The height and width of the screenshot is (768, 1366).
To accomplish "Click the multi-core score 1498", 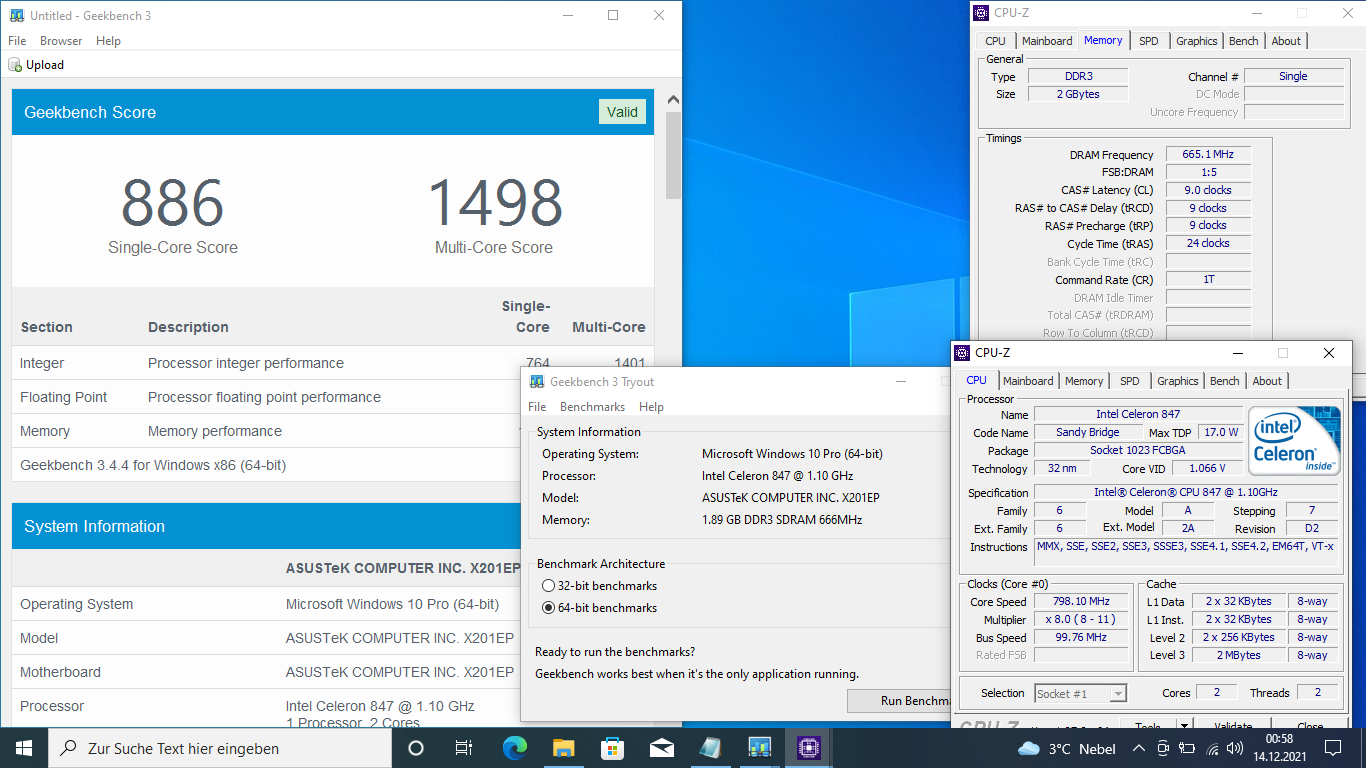I will coord(494,202).
